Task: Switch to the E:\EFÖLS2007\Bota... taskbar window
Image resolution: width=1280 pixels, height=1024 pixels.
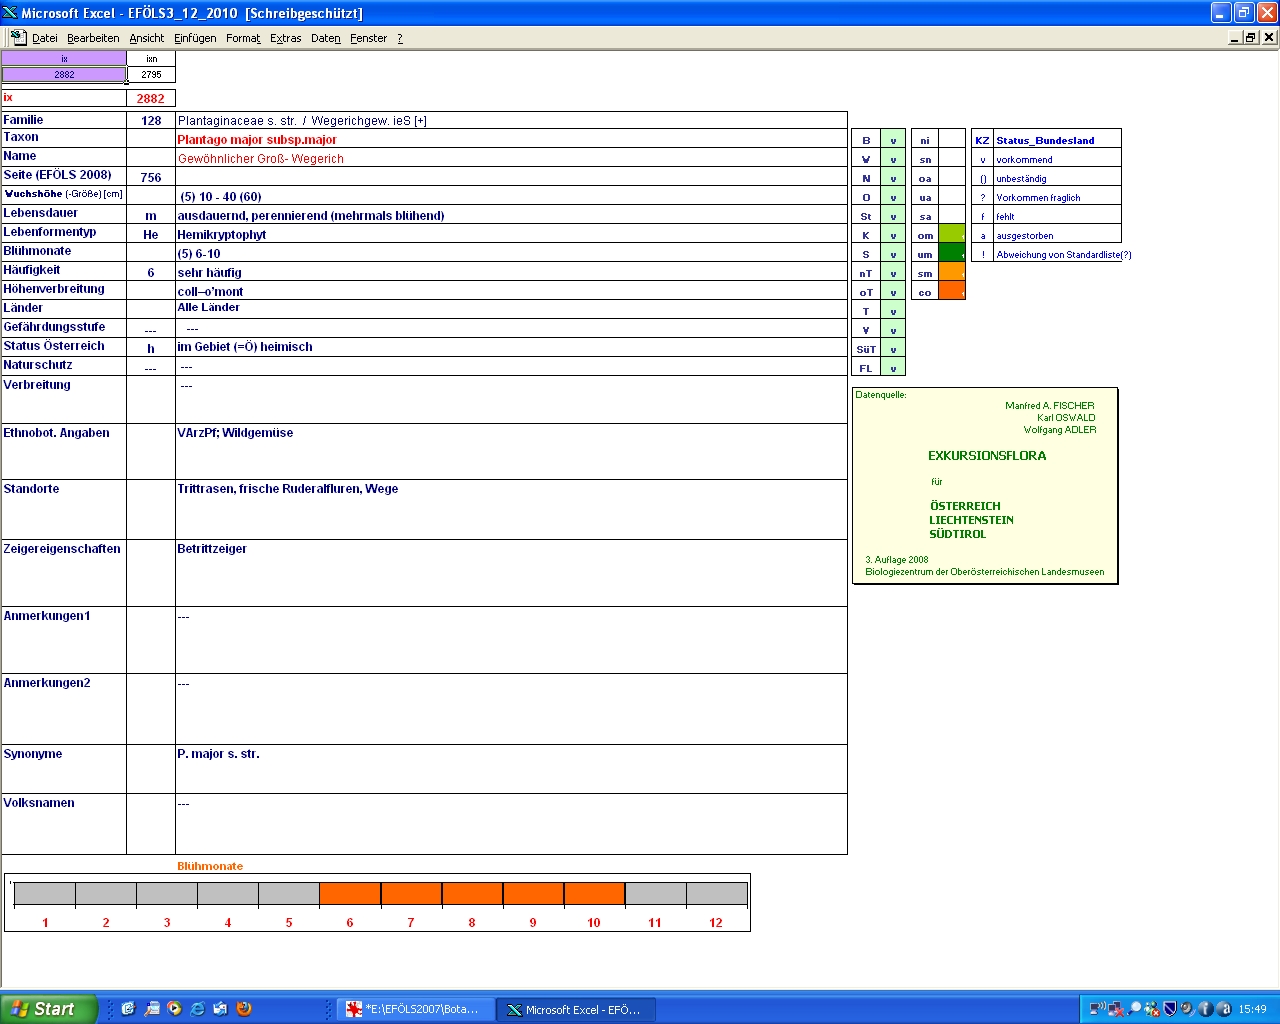Action: click(x=415, y=1009)
